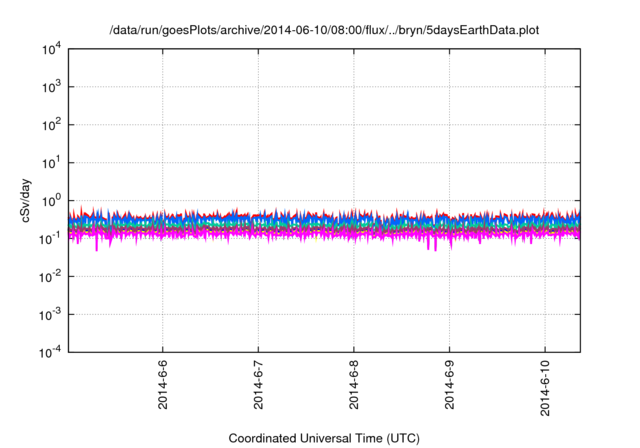Click the 10^3 y-axis tick label
This screenshot has height=448, width=640.
(51, 87)
